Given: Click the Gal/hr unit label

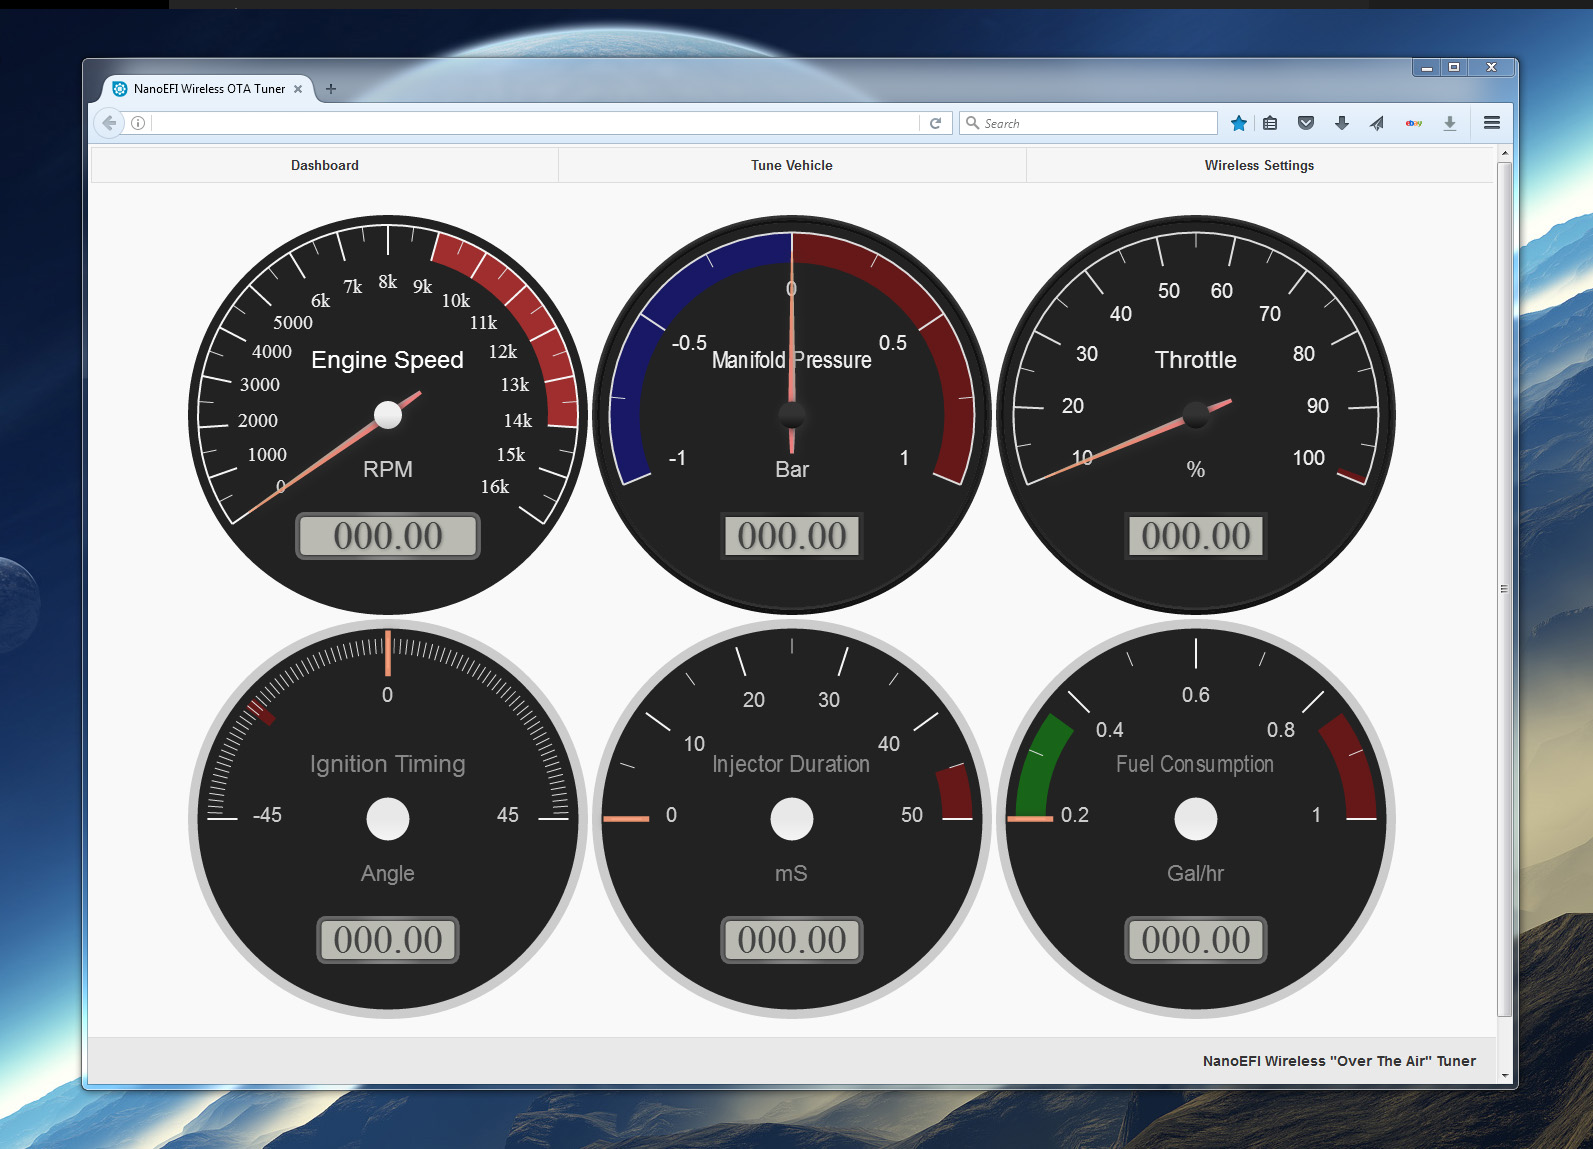Looking at the screenshot, I should pyautogui.click(x=1196, y=874).
